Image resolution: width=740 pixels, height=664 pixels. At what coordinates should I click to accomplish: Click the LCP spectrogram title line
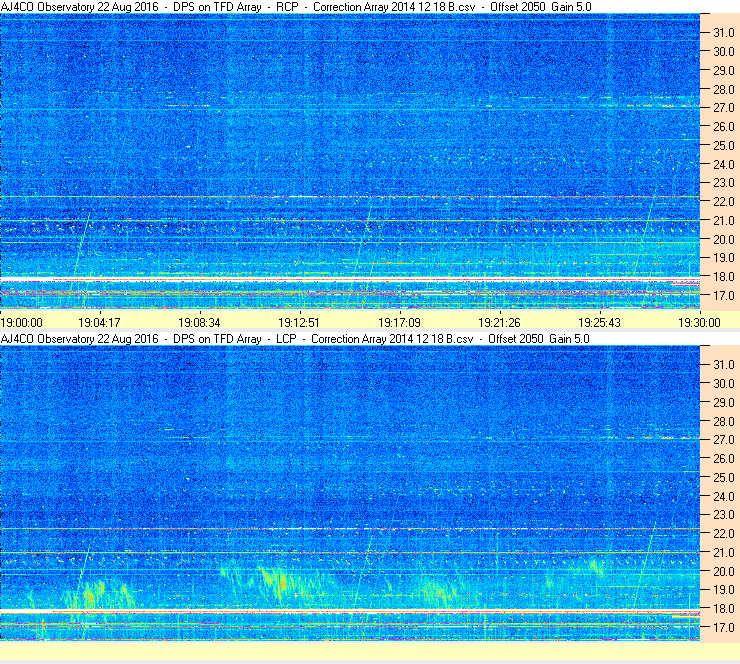click(x=295, y=339)
